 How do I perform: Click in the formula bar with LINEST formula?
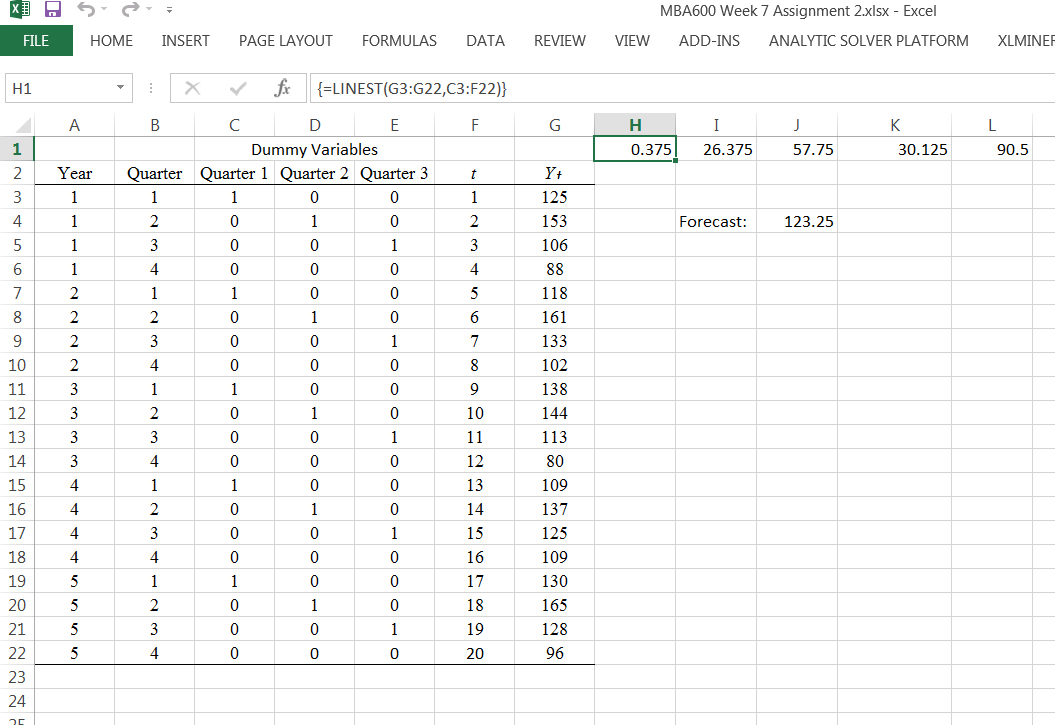pos(680,88)
